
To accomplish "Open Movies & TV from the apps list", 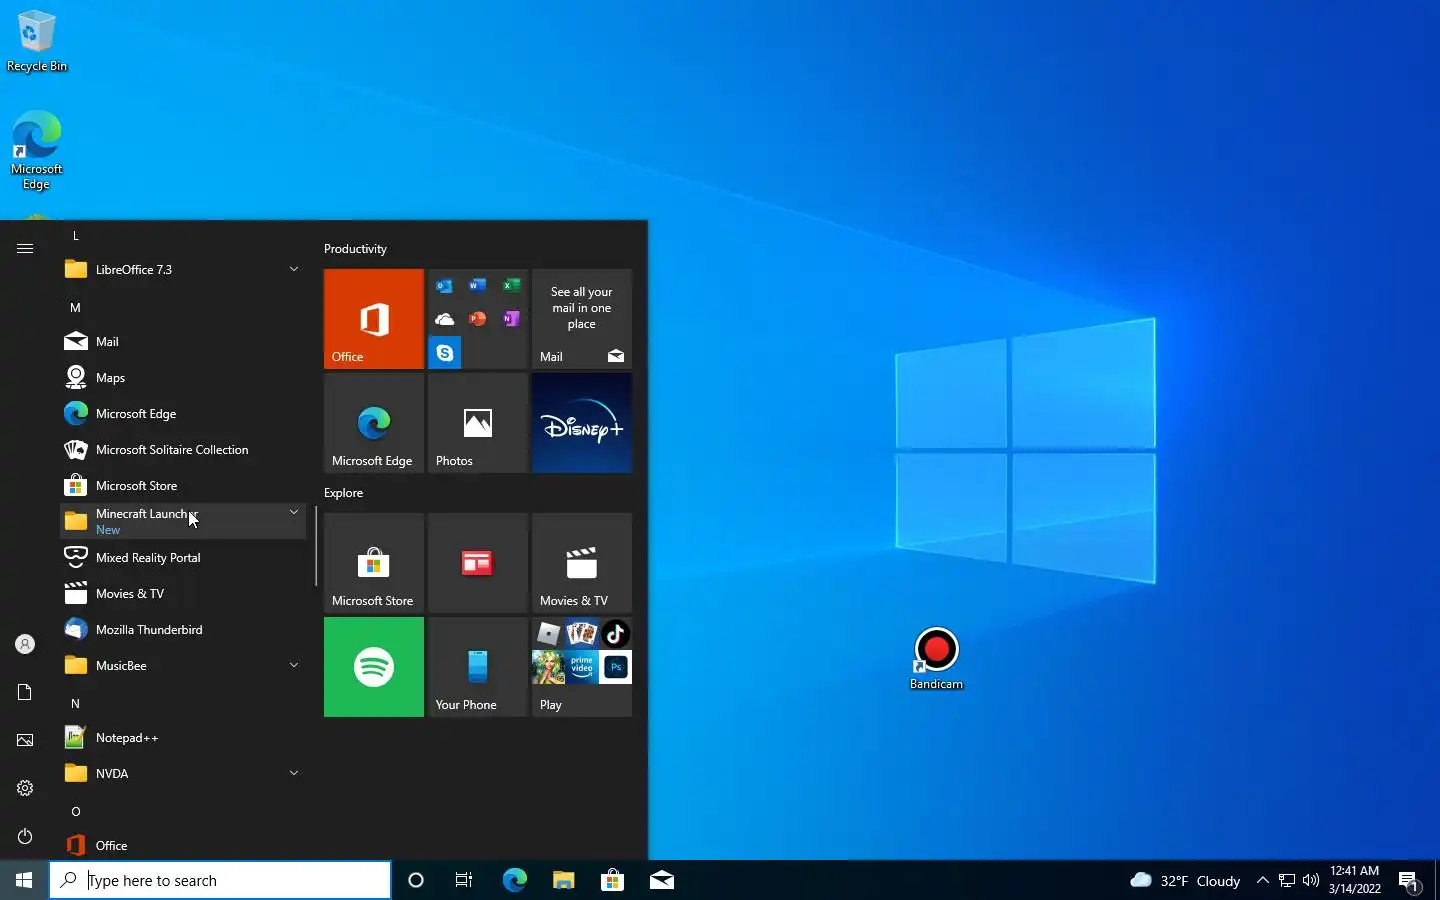I will pyautogui.click(x=183, y=594).
